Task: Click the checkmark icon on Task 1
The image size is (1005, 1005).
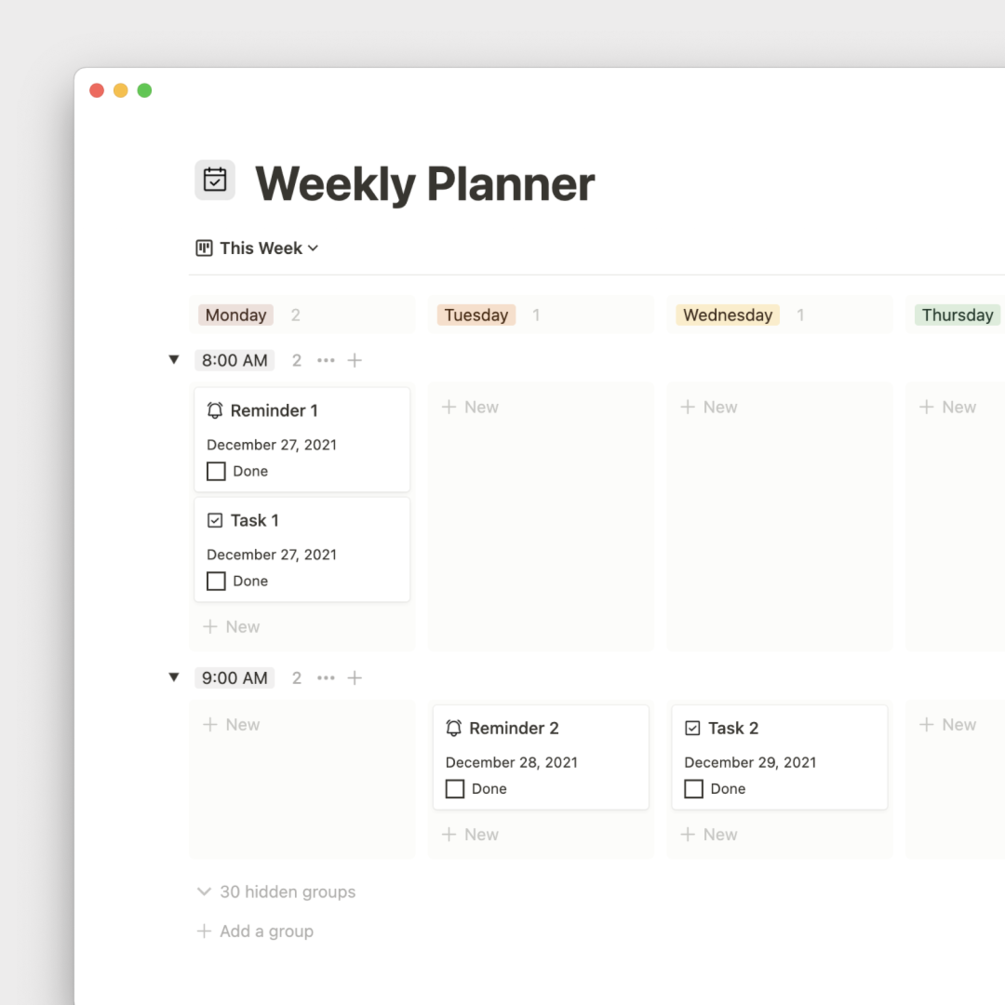Action: 214,520
